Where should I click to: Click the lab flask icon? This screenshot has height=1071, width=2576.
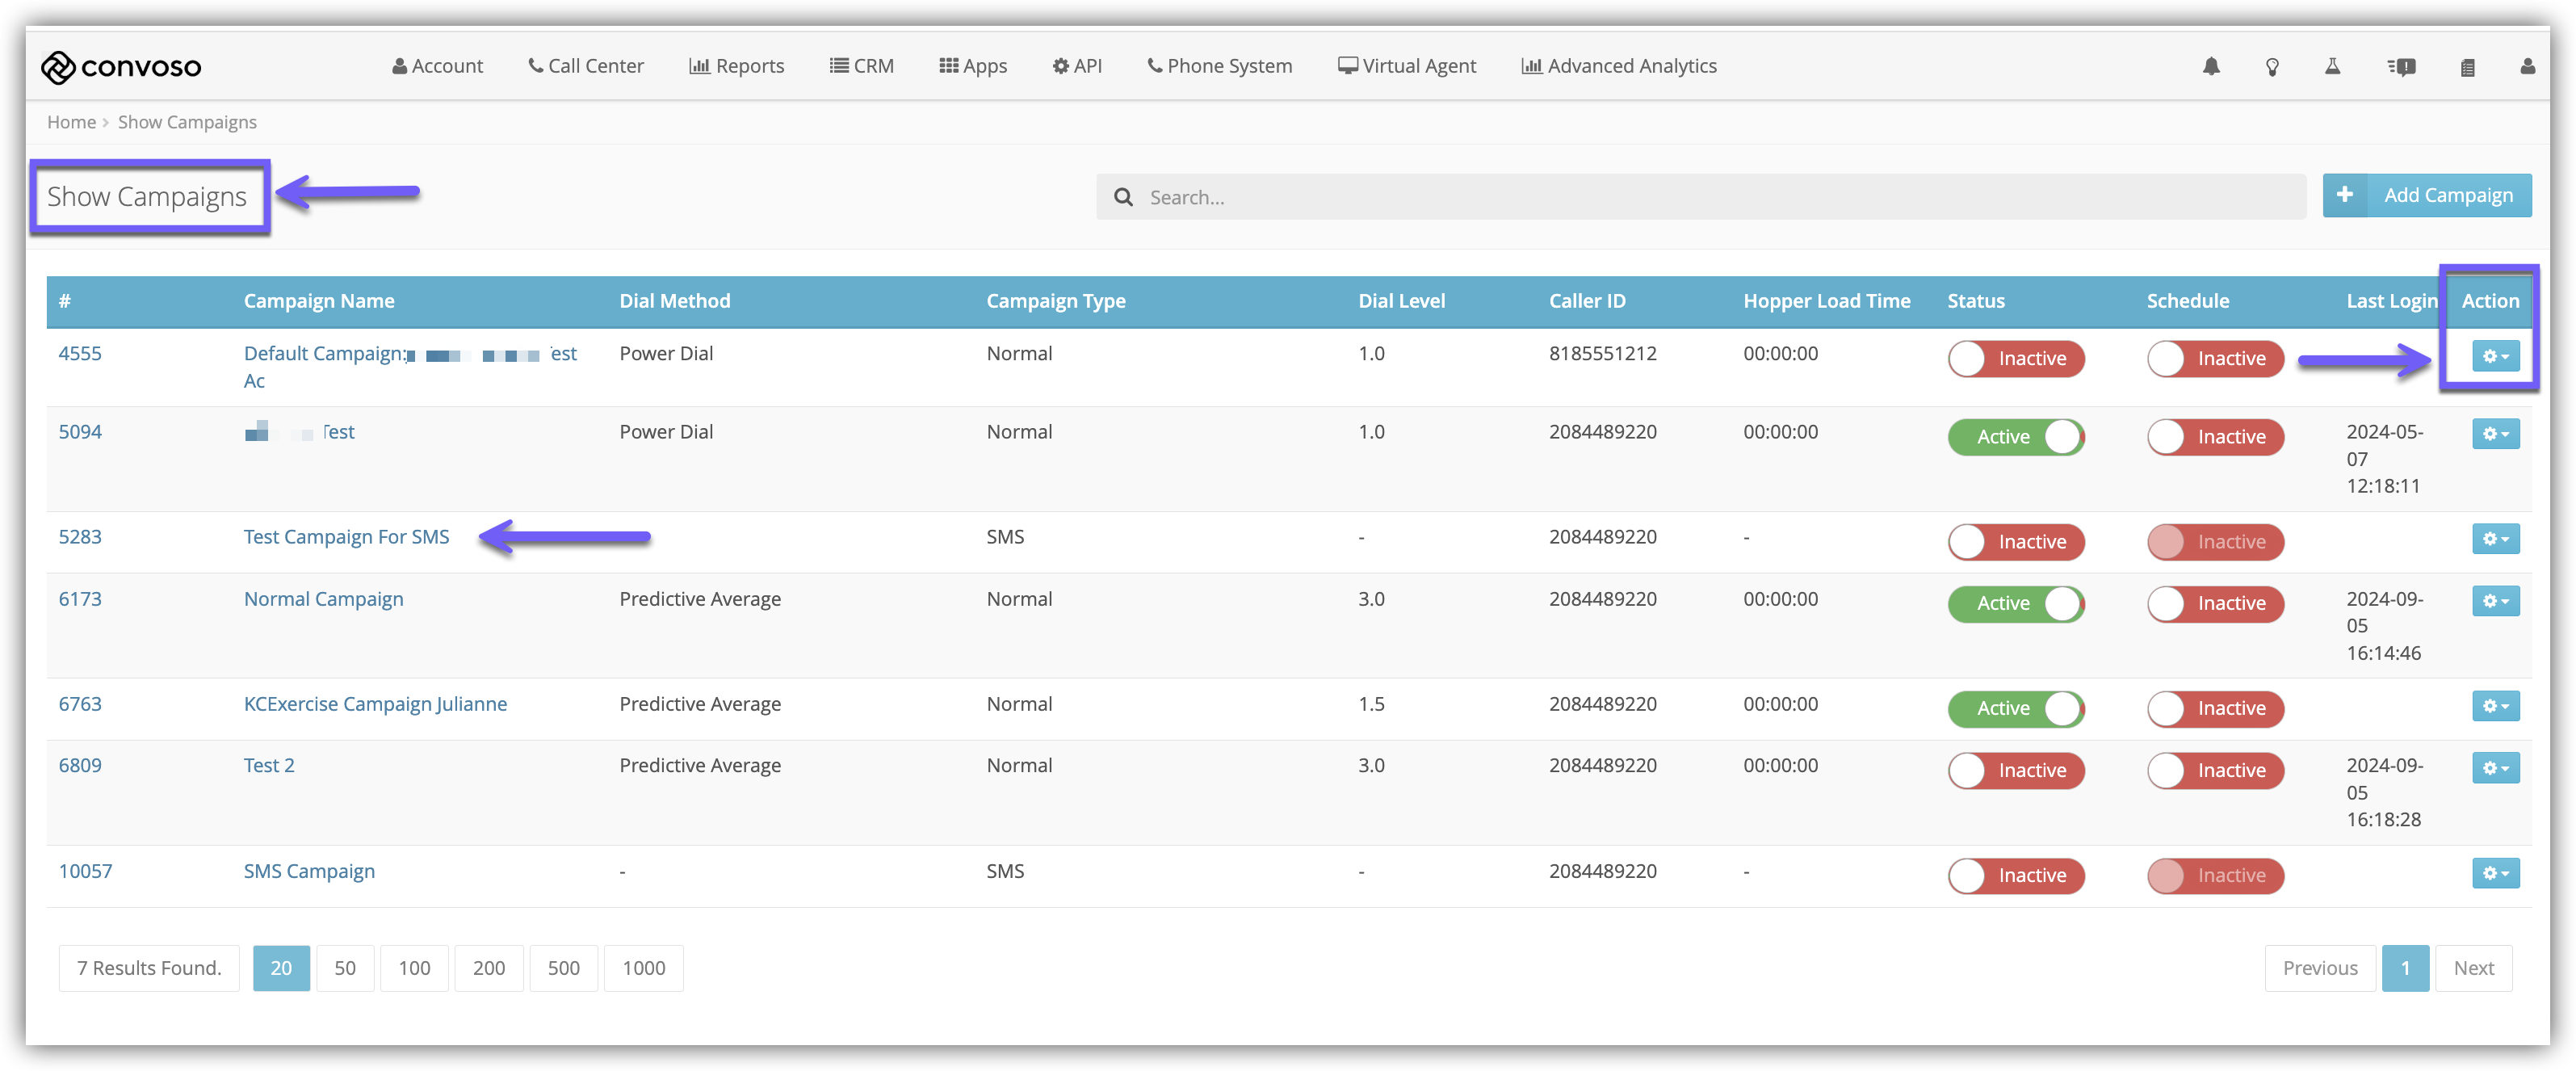click(2332, 66)
